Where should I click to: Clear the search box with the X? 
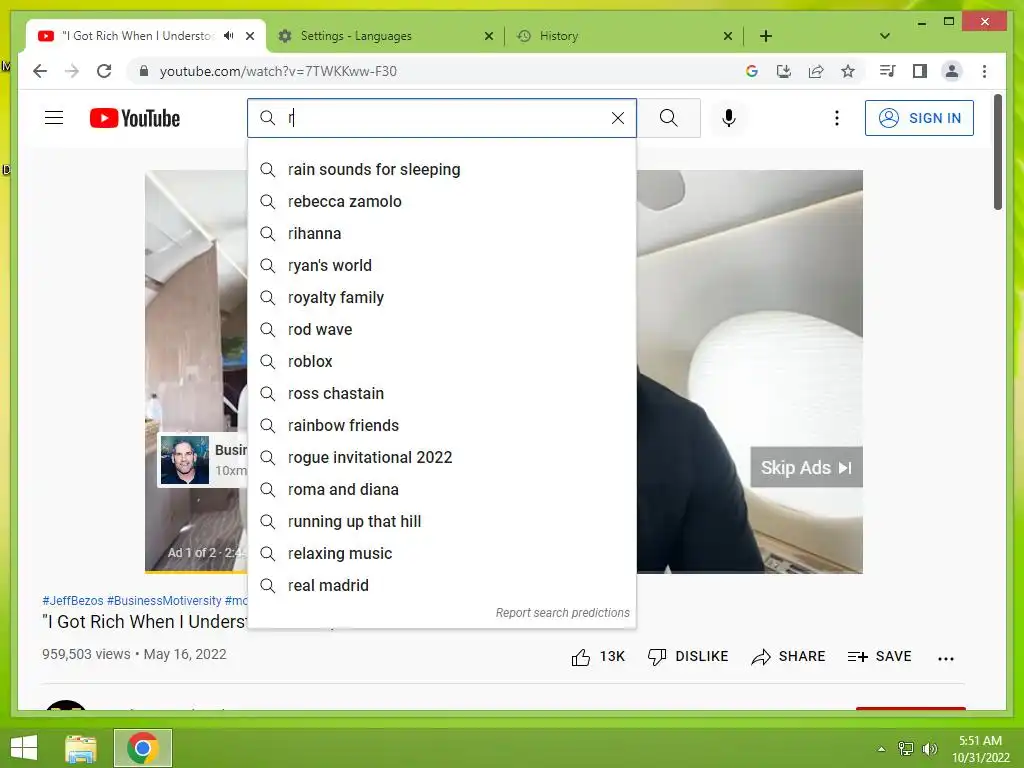617,118
